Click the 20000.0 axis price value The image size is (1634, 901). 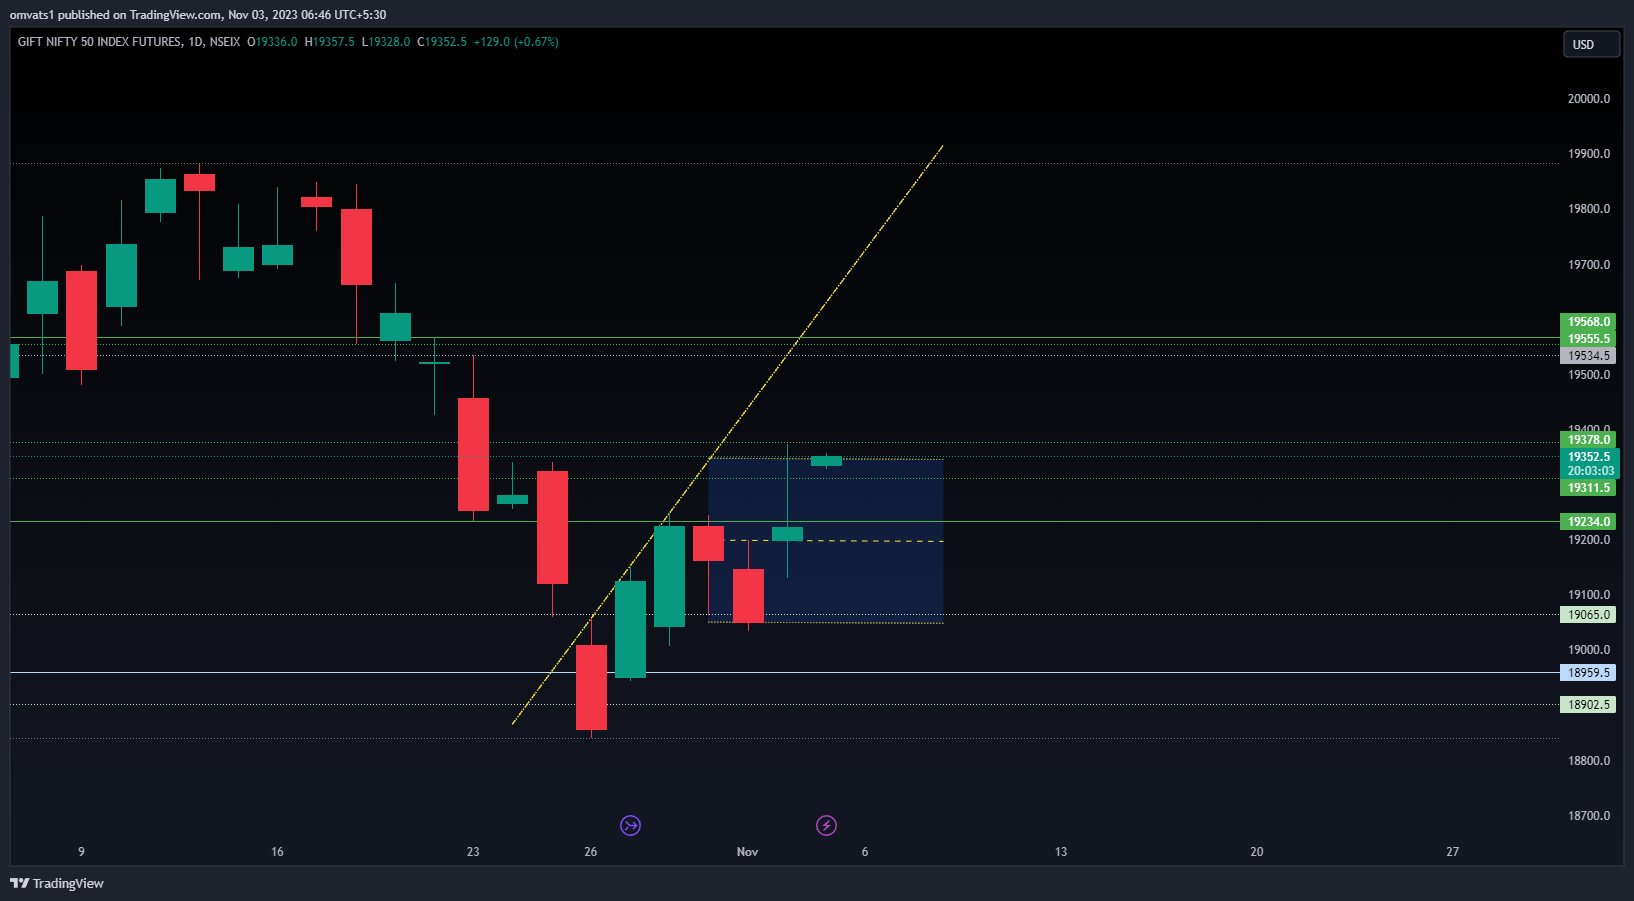tap(1589, 99)
